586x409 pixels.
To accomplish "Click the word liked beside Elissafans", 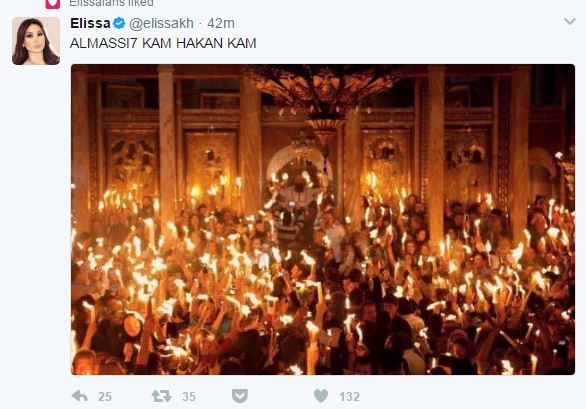I will coord(140,3).
